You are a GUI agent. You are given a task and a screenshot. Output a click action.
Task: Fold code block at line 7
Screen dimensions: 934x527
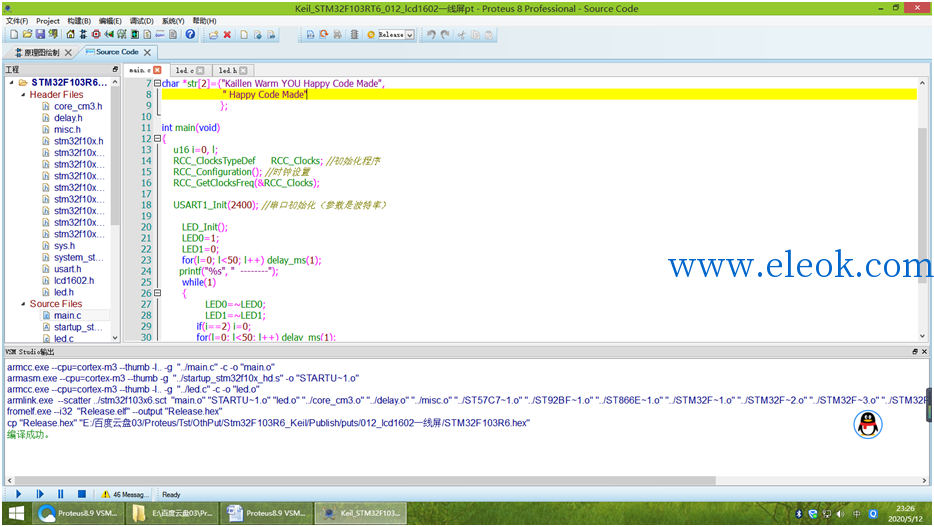(157, 83)
